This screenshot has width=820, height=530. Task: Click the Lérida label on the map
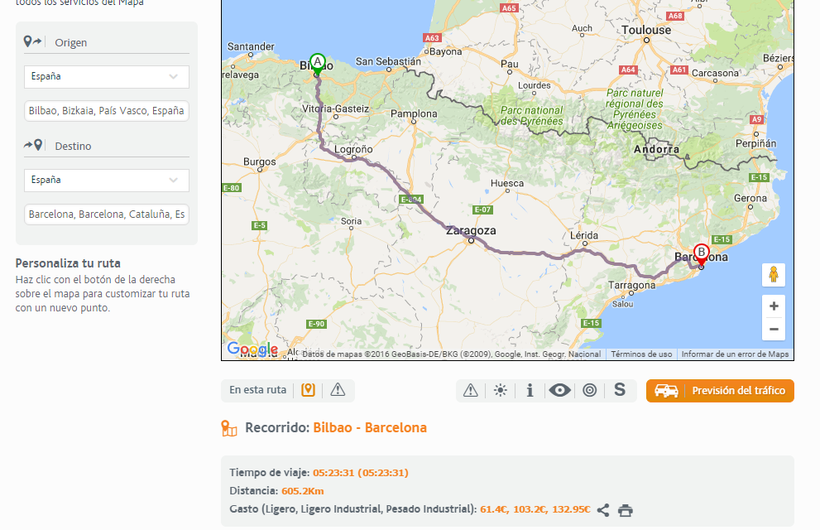pyautogui.click(x=584, y=235)
